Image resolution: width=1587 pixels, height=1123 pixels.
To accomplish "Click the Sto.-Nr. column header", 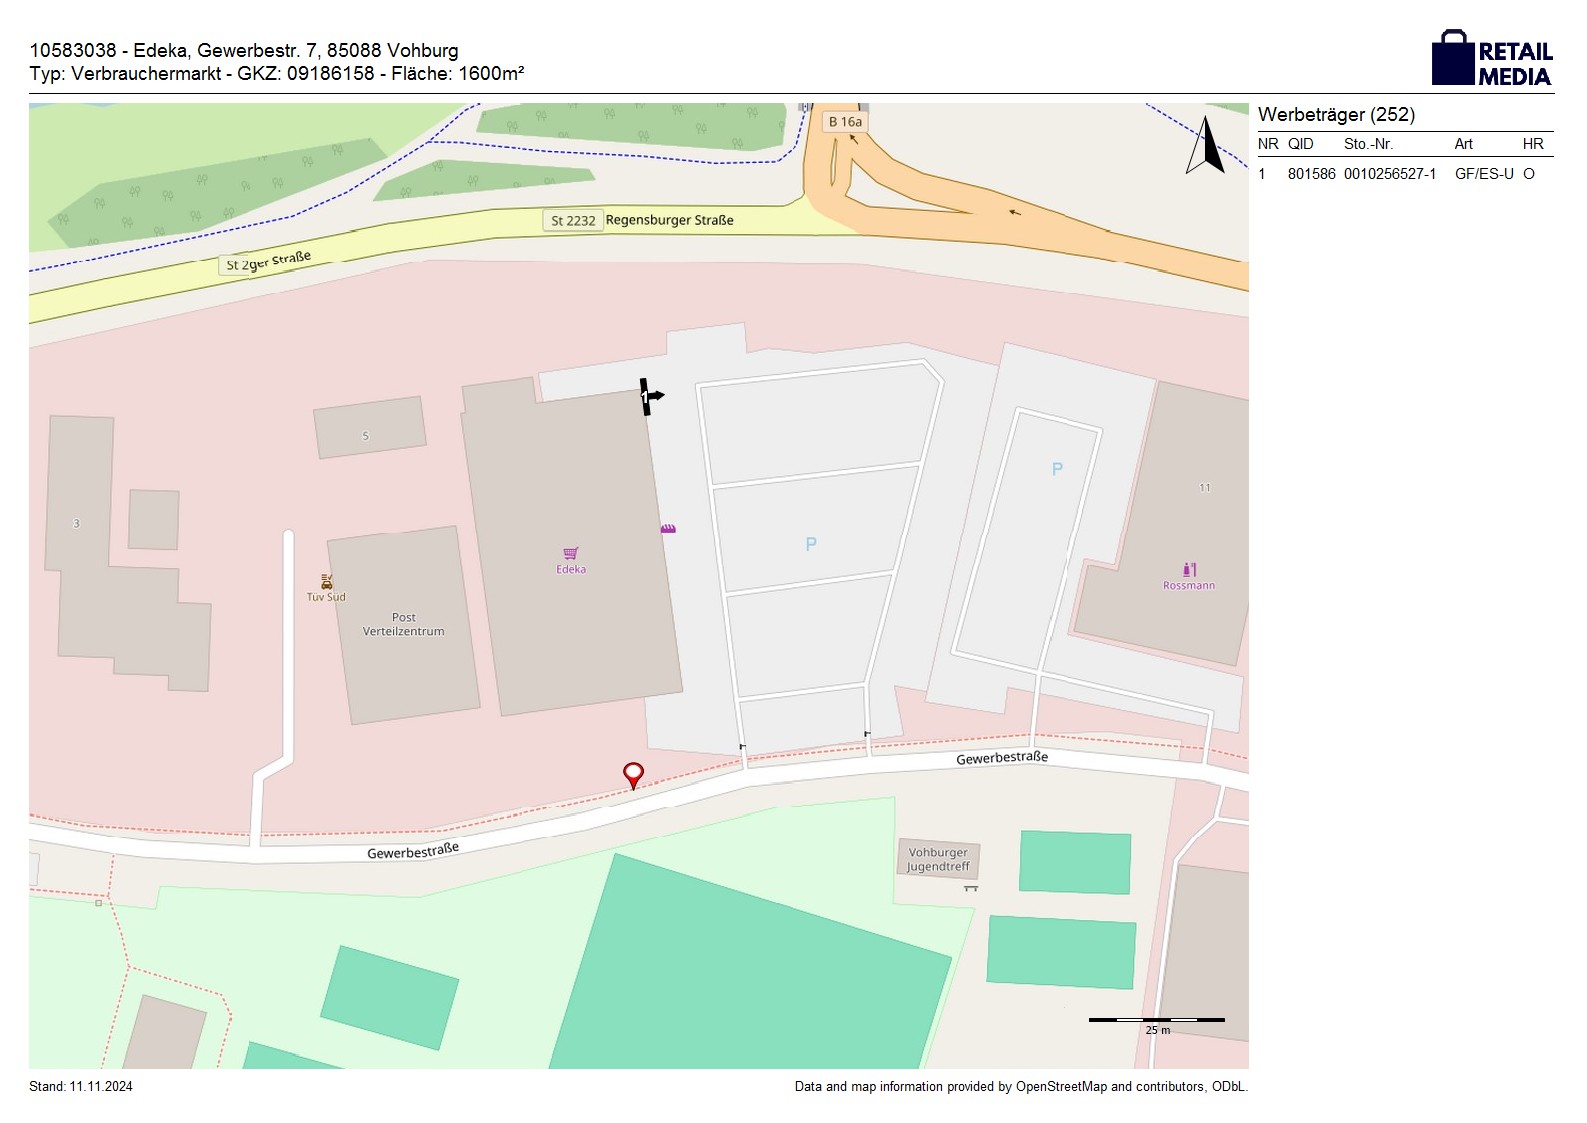I will coord(1368,144).
